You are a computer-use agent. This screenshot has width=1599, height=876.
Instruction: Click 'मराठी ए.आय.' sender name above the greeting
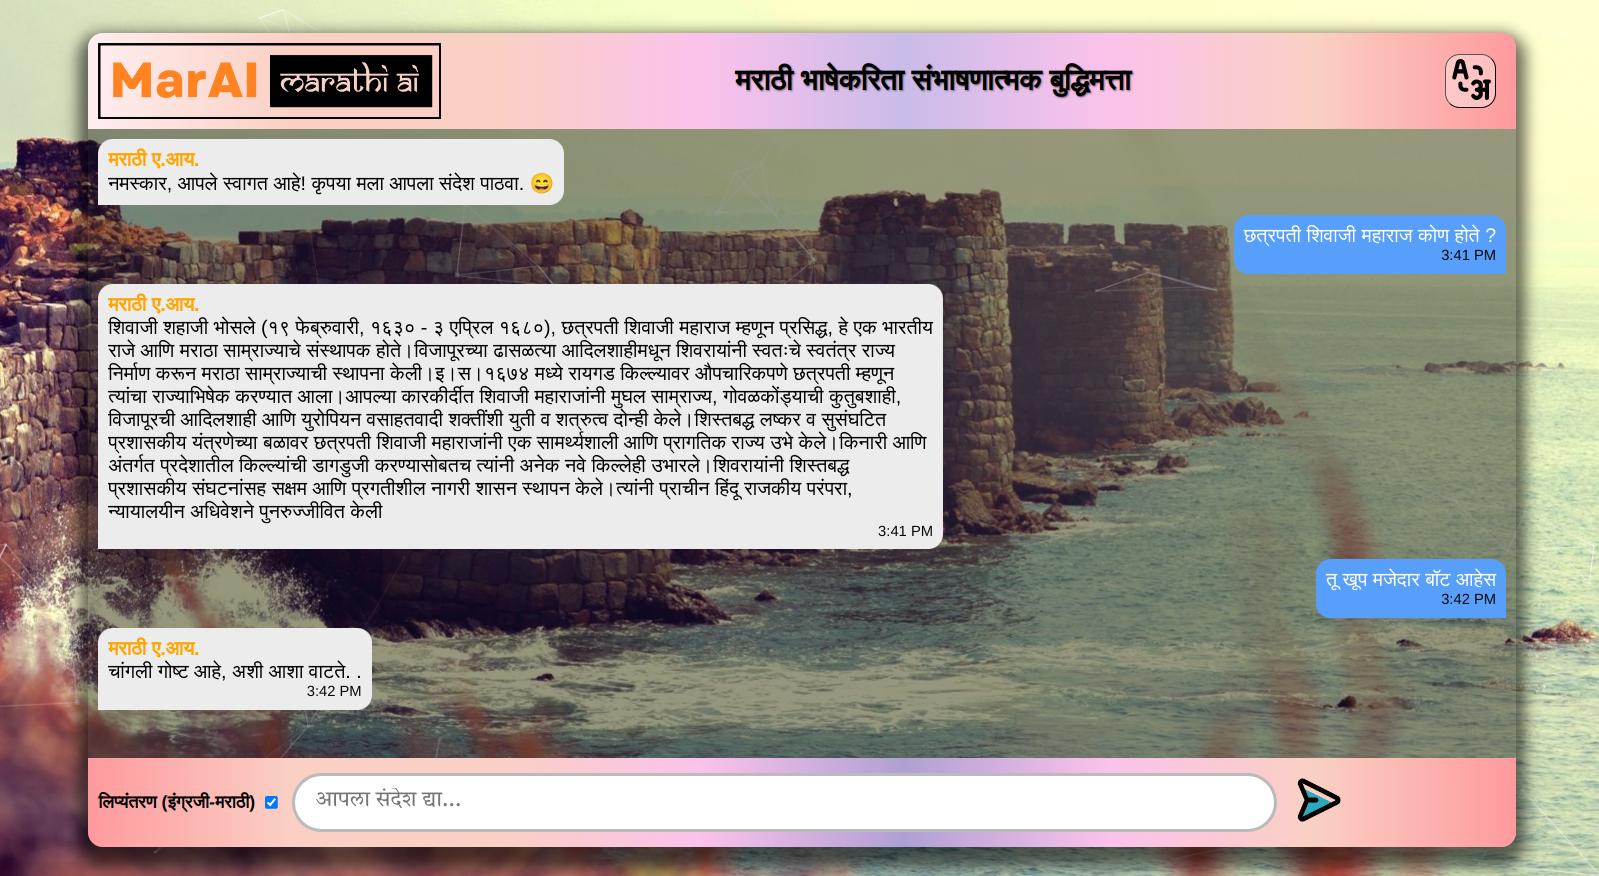click(x=153, y=159)
